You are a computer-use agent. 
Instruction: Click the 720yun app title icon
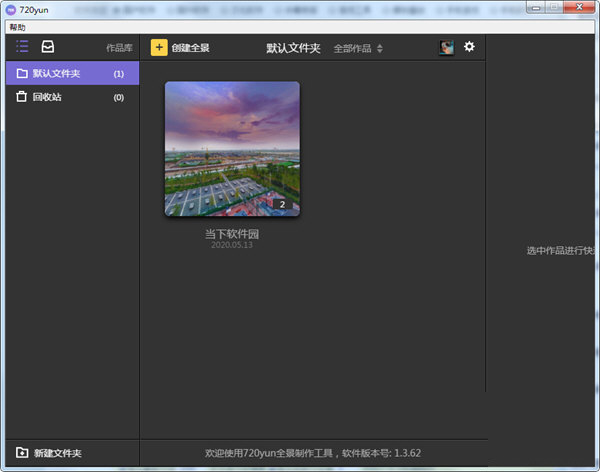[x=11, y=10]
